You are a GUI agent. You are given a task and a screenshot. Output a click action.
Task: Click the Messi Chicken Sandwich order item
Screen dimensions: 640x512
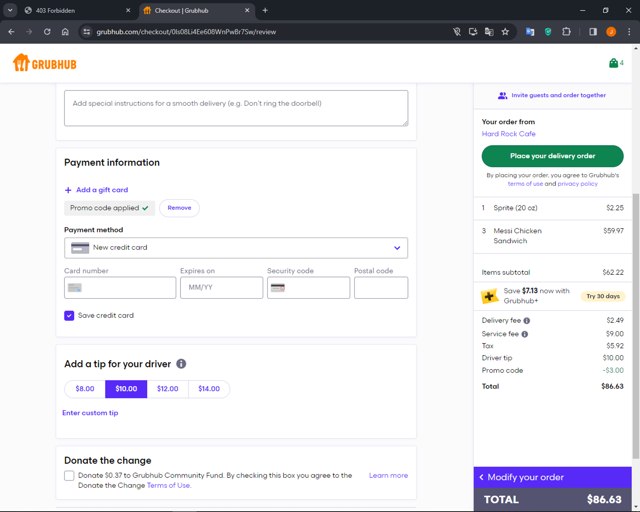(552, 236)
